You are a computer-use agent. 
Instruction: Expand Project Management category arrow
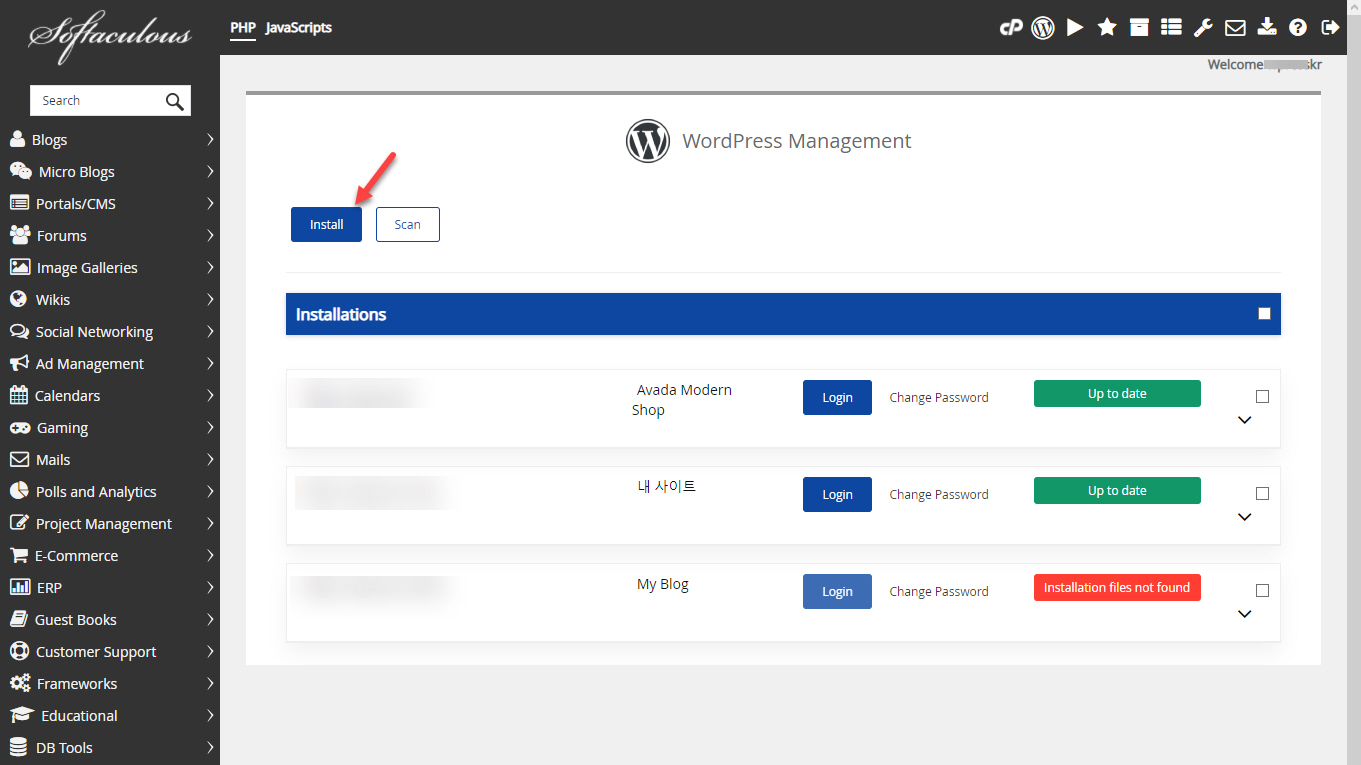[210, 523]
